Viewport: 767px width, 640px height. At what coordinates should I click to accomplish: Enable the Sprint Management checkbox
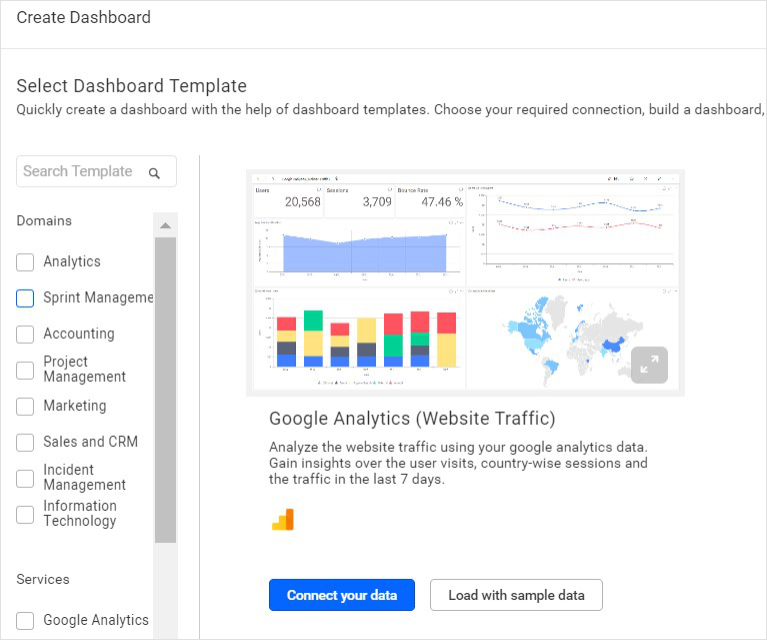(x=25, y=298)
